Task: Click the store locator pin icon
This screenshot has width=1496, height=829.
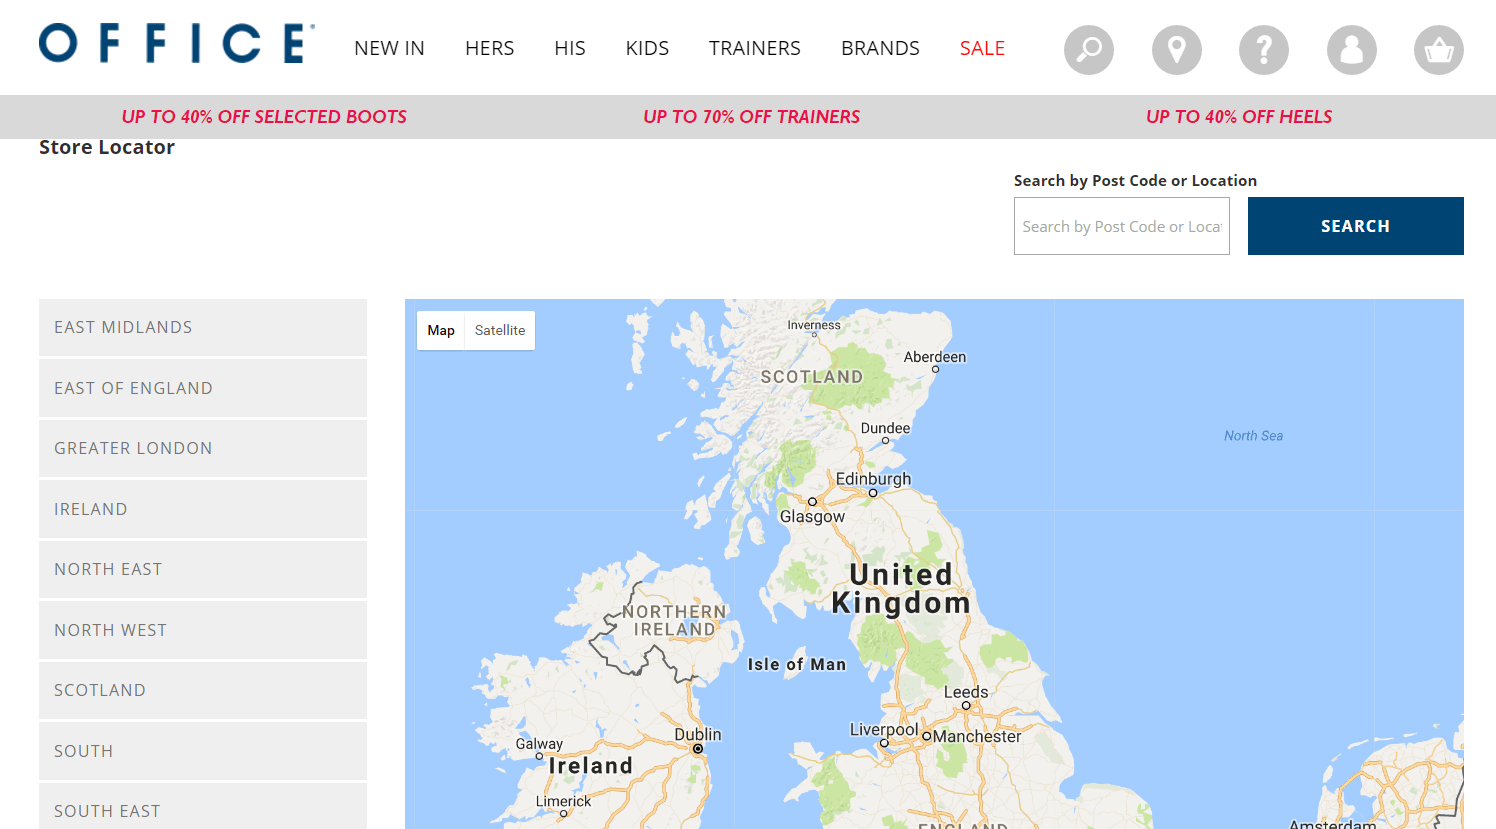Action: pos(1176,49)
